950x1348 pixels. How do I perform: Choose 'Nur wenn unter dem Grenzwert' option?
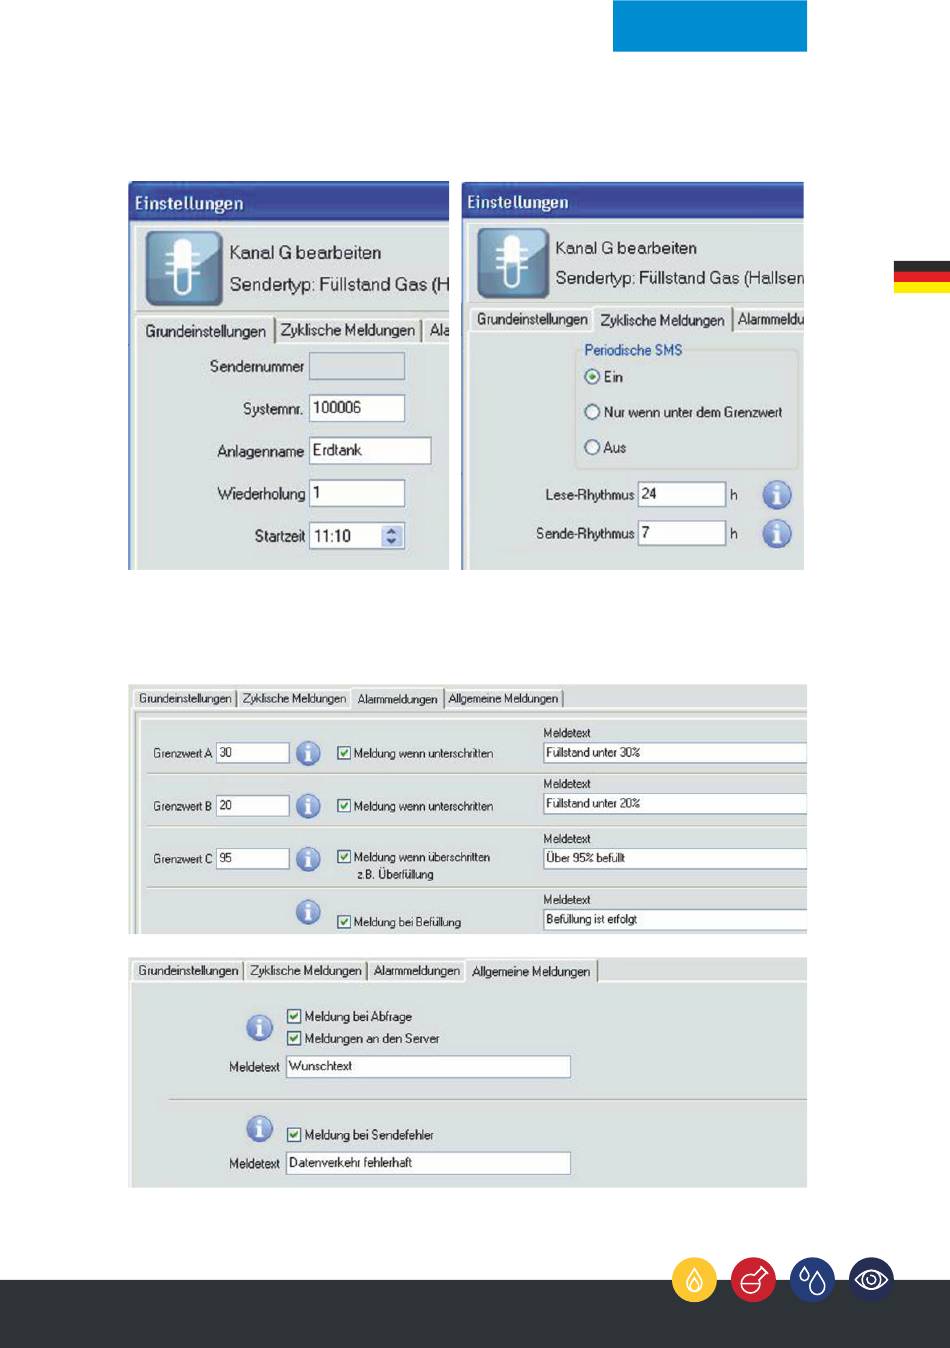(592, 412)
